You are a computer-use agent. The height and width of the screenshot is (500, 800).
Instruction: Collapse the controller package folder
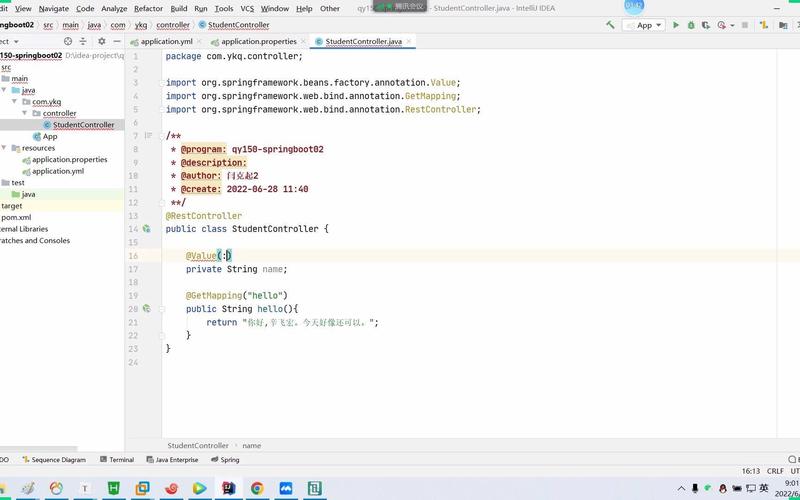[24, 113]
